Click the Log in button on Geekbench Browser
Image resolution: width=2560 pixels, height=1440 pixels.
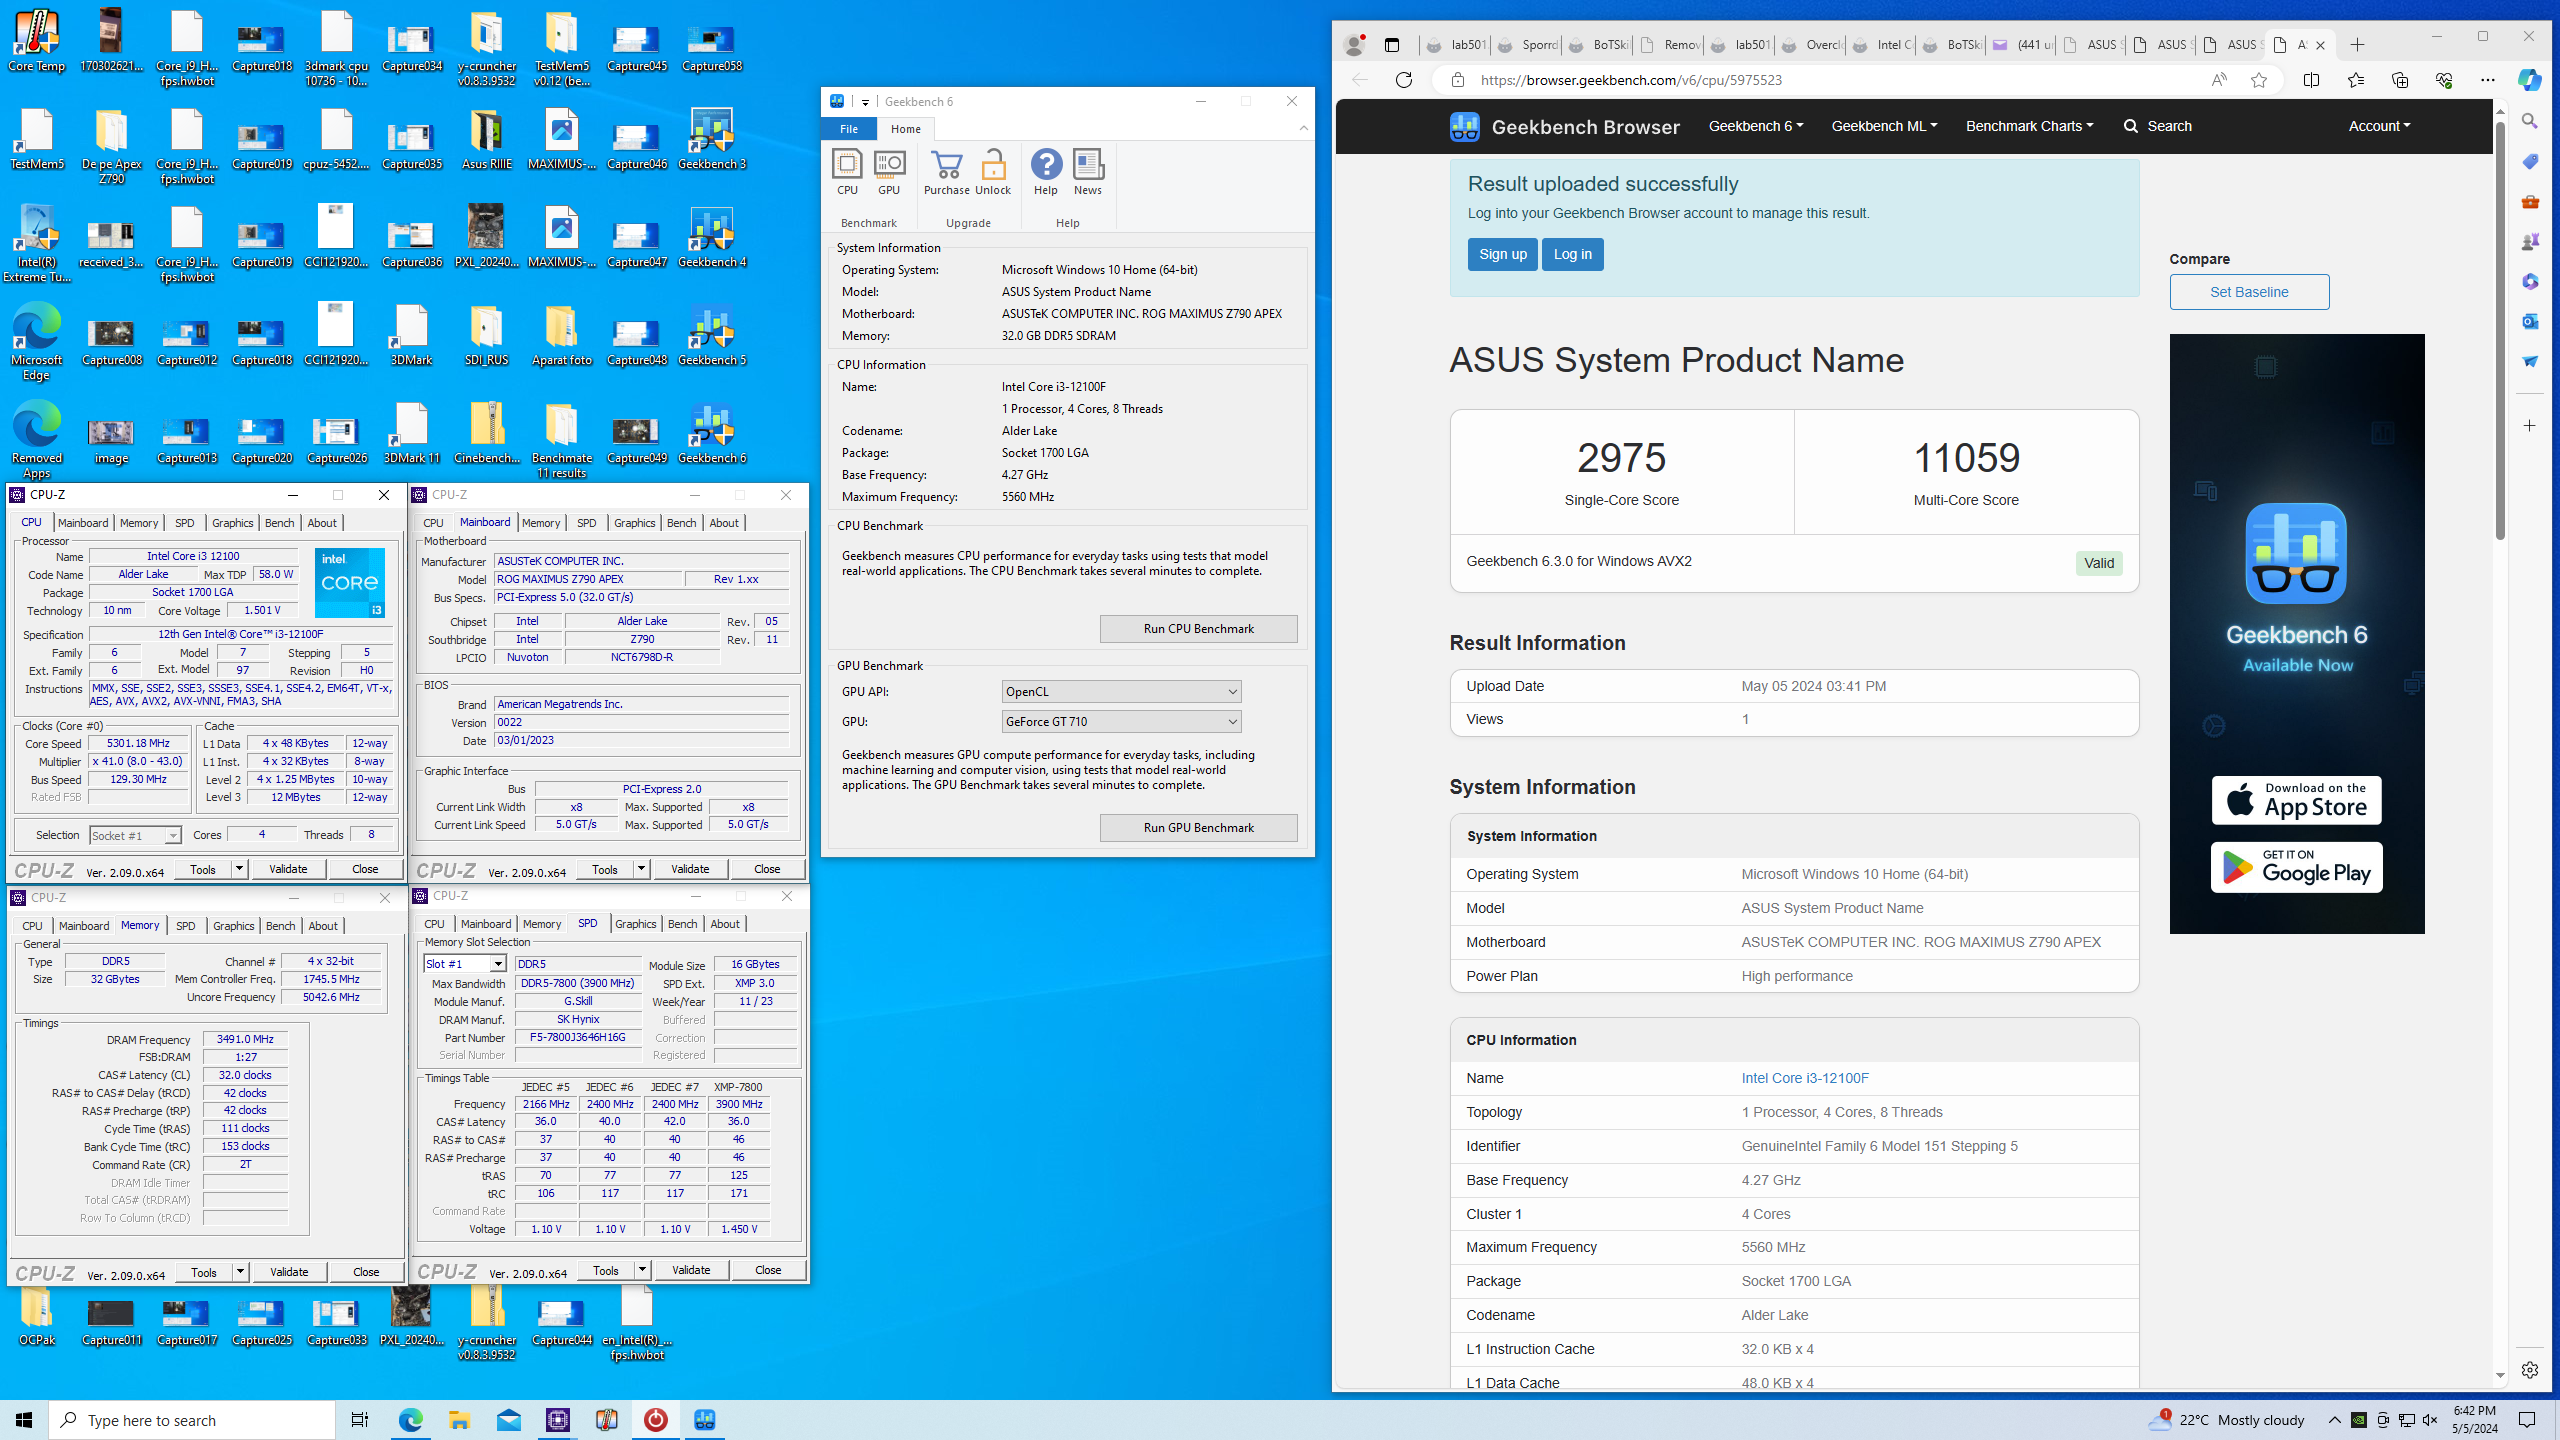coord(1572,254)
